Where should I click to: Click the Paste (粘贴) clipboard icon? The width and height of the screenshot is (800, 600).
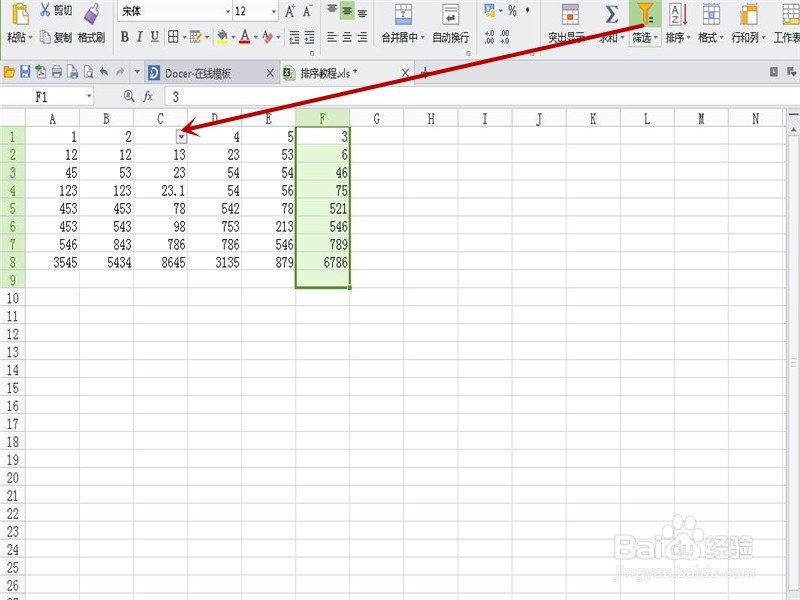[19, 14]
